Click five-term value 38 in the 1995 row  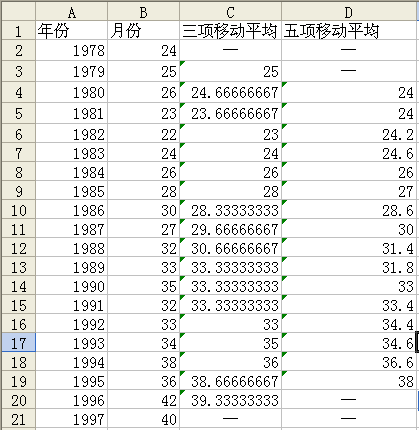click(350, 381)
